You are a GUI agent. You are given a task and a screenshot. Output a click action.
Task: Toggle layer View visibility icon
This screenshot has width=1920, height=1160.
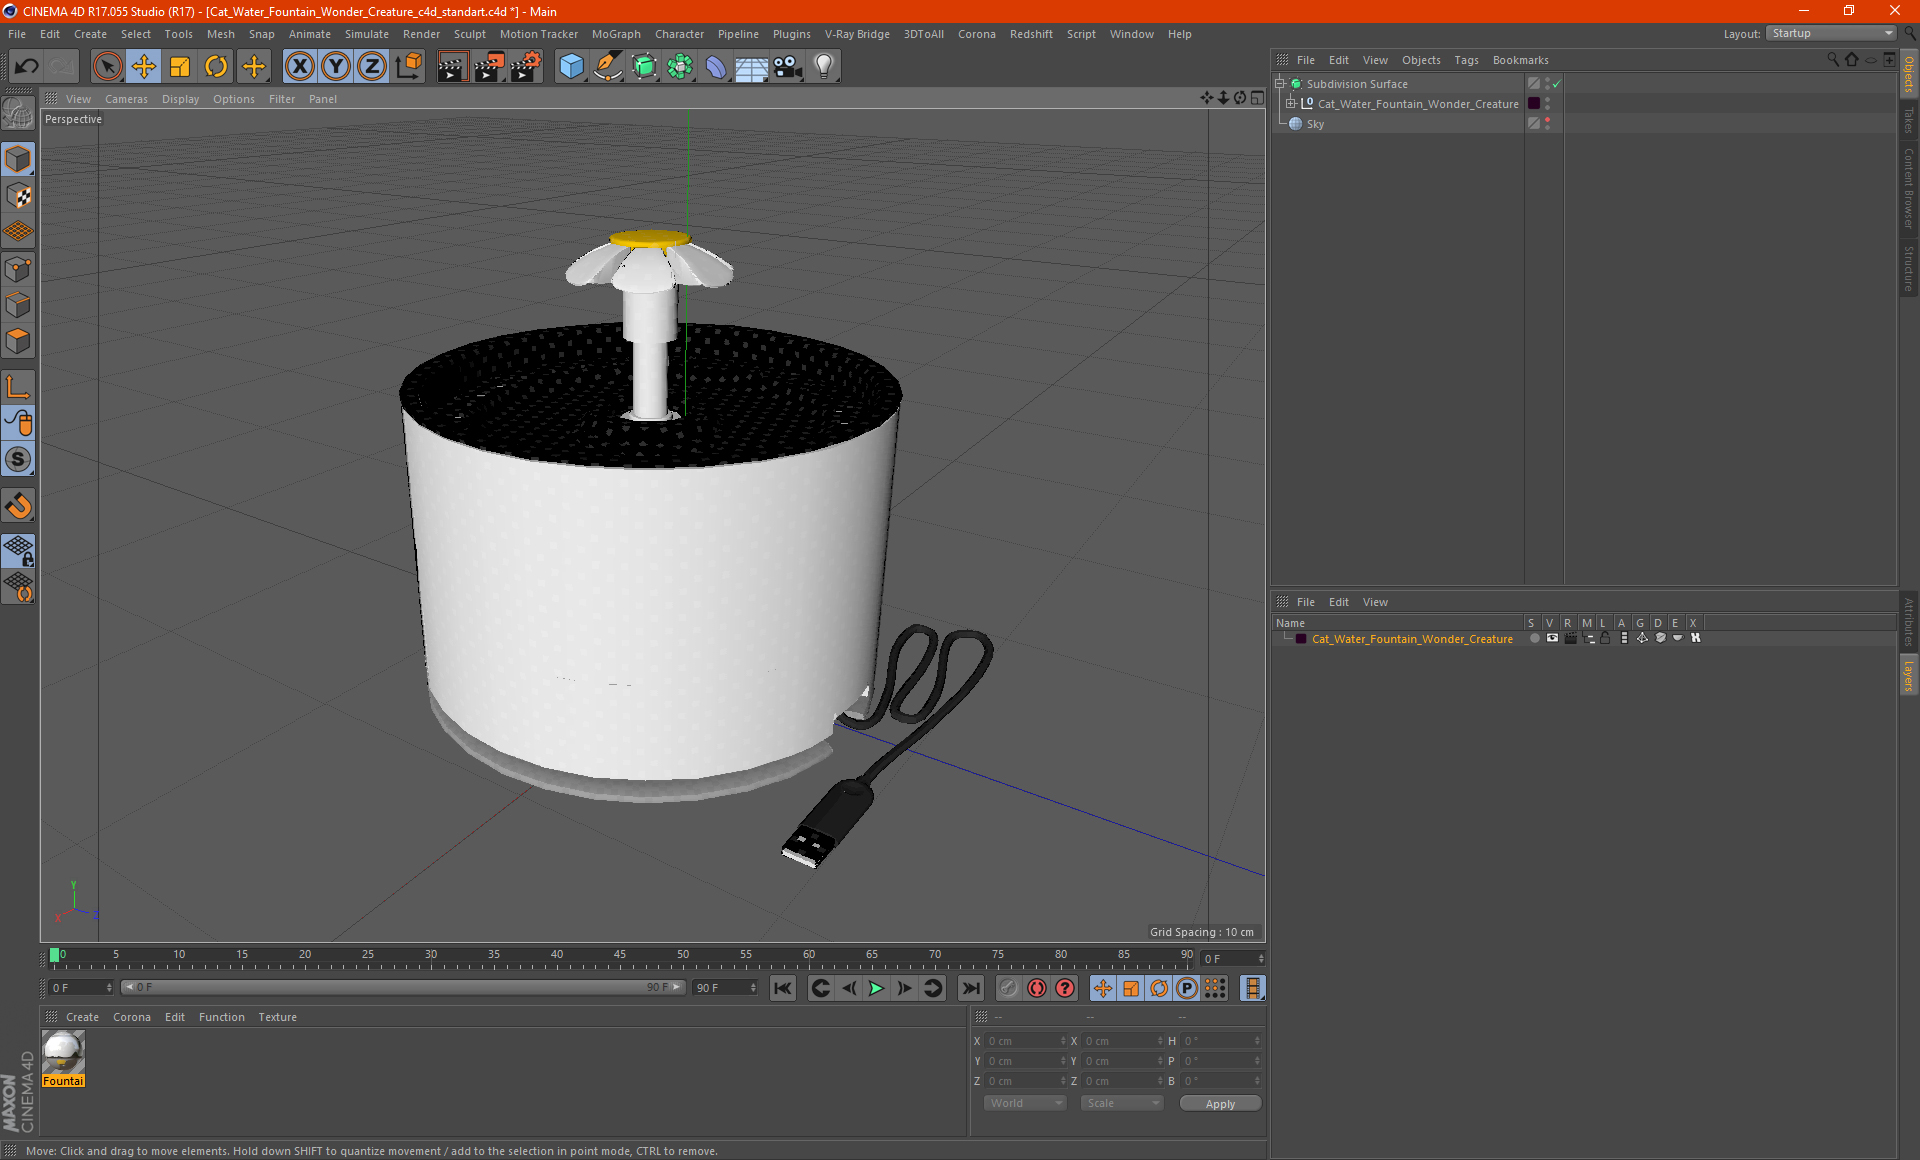[x=1552, y=638]
